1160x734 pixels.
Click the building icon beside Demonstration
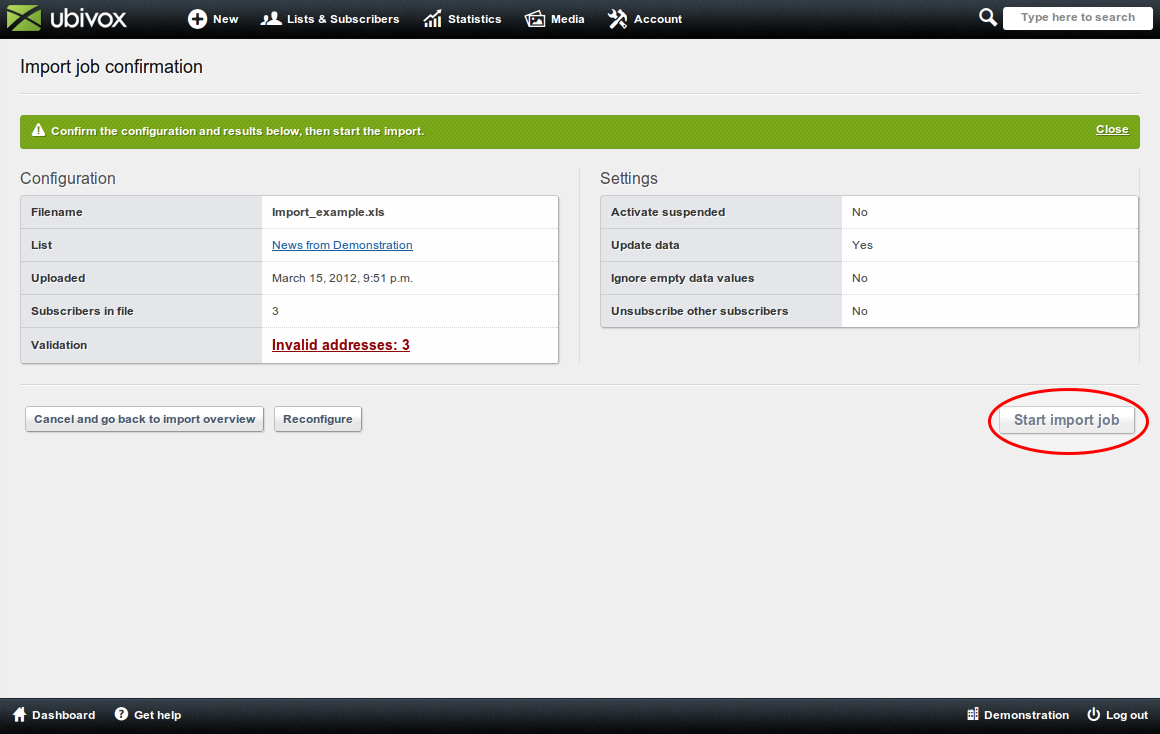(x=973, y=714)
